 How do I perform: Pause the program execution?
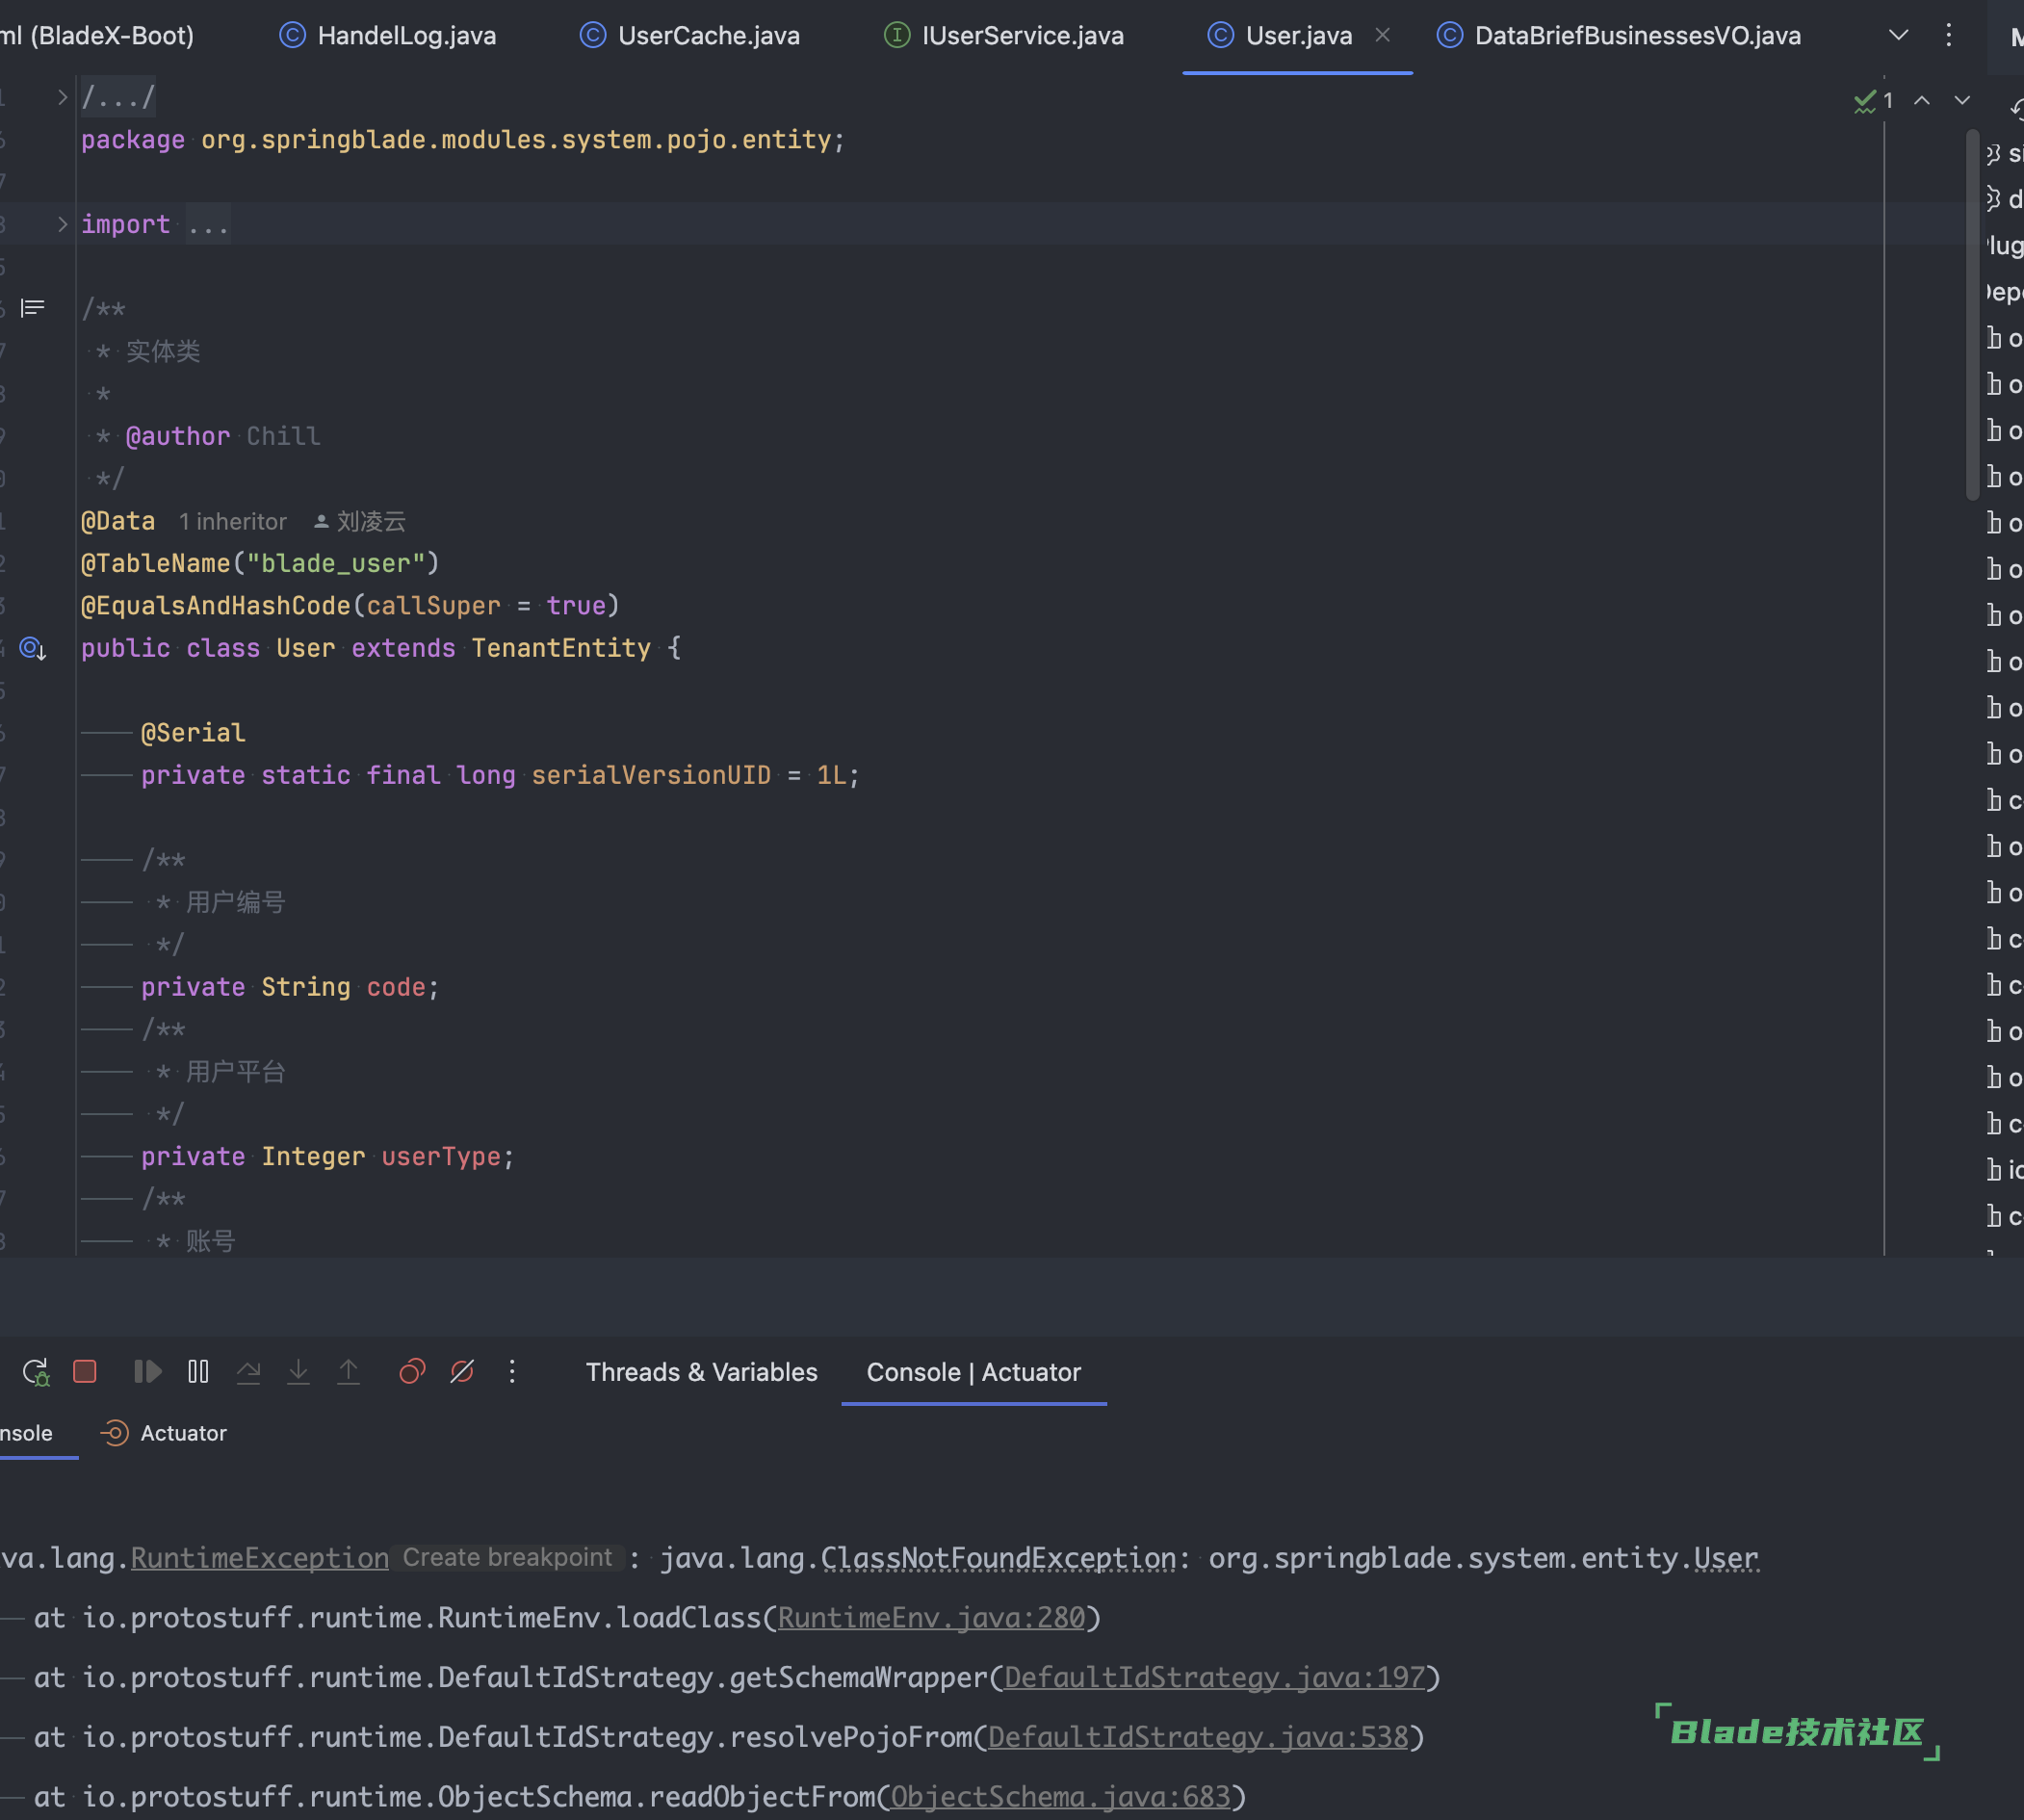198,1371
